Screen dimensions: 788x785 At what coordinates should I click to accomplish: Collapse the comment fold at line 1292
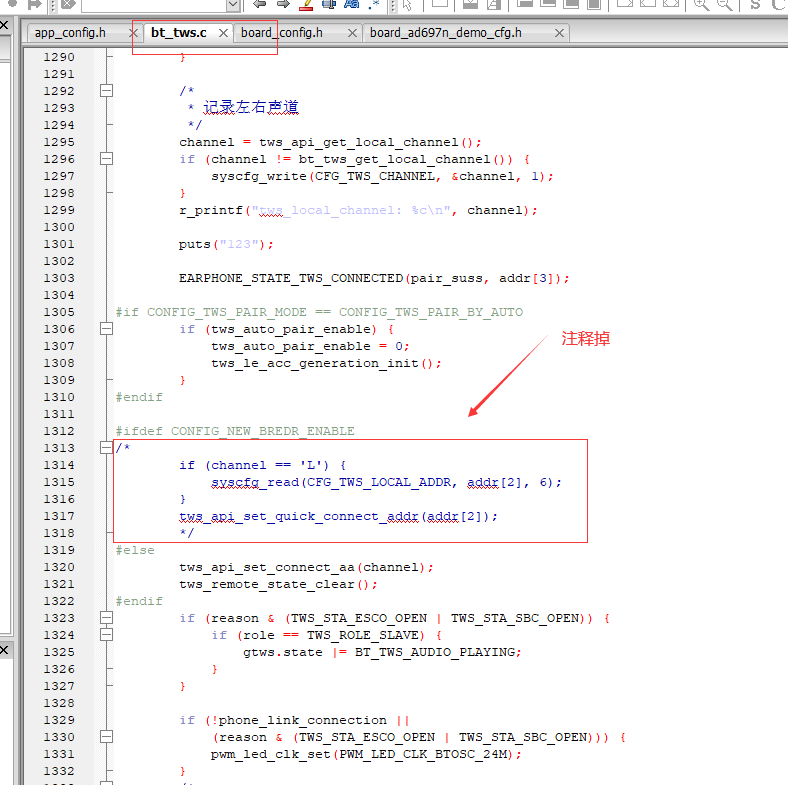click(x=107, y=91)
